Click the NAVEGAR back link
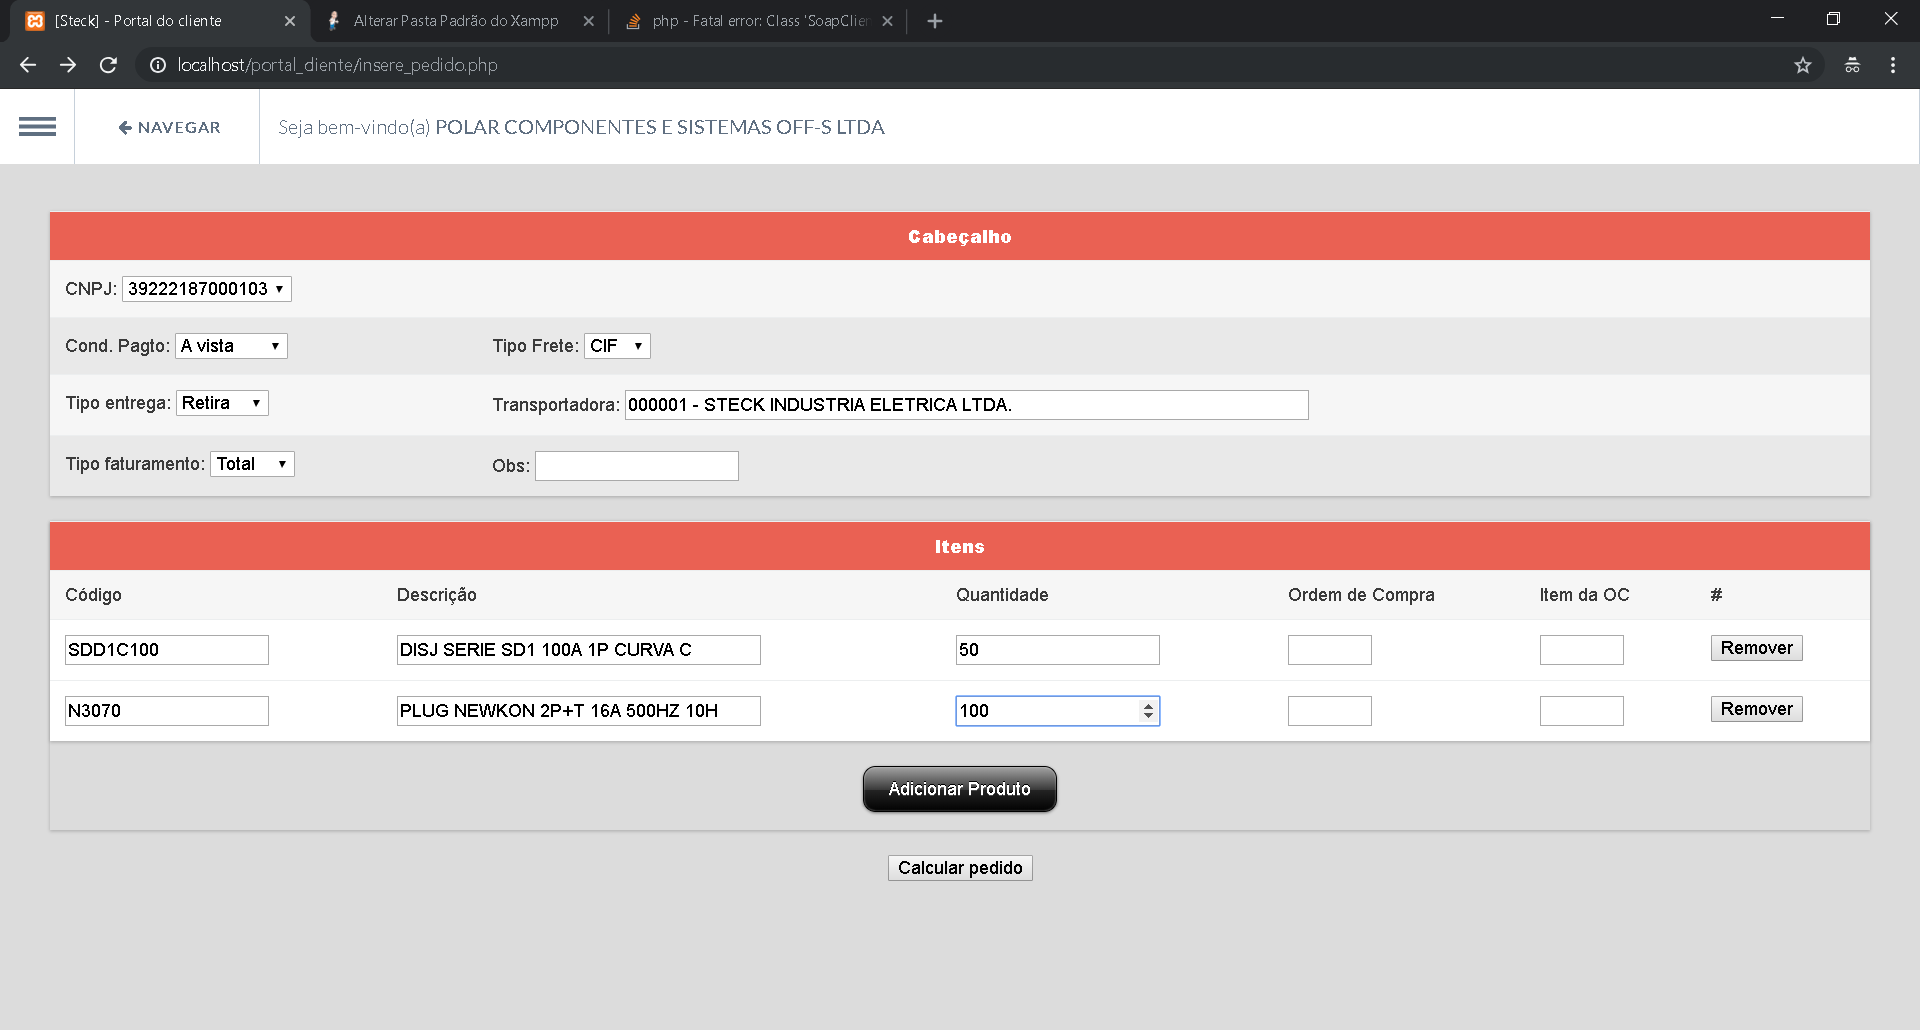The width and height of the screenshot is (1920, 1030). point(169,127)
